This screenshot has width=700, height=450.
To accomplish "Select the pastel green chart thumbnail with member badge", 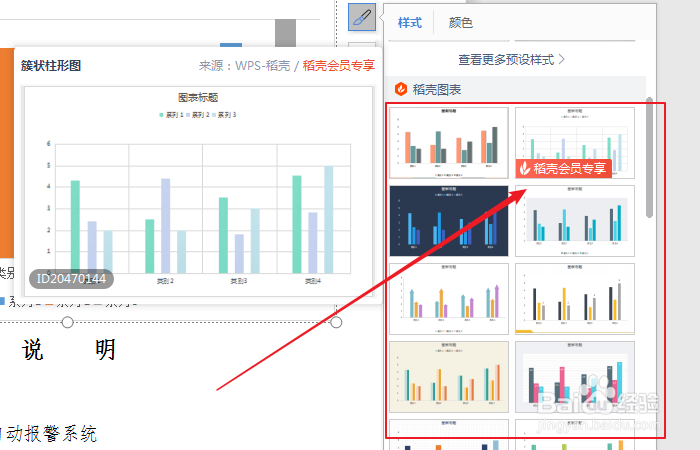I will (x=575, y=142).
